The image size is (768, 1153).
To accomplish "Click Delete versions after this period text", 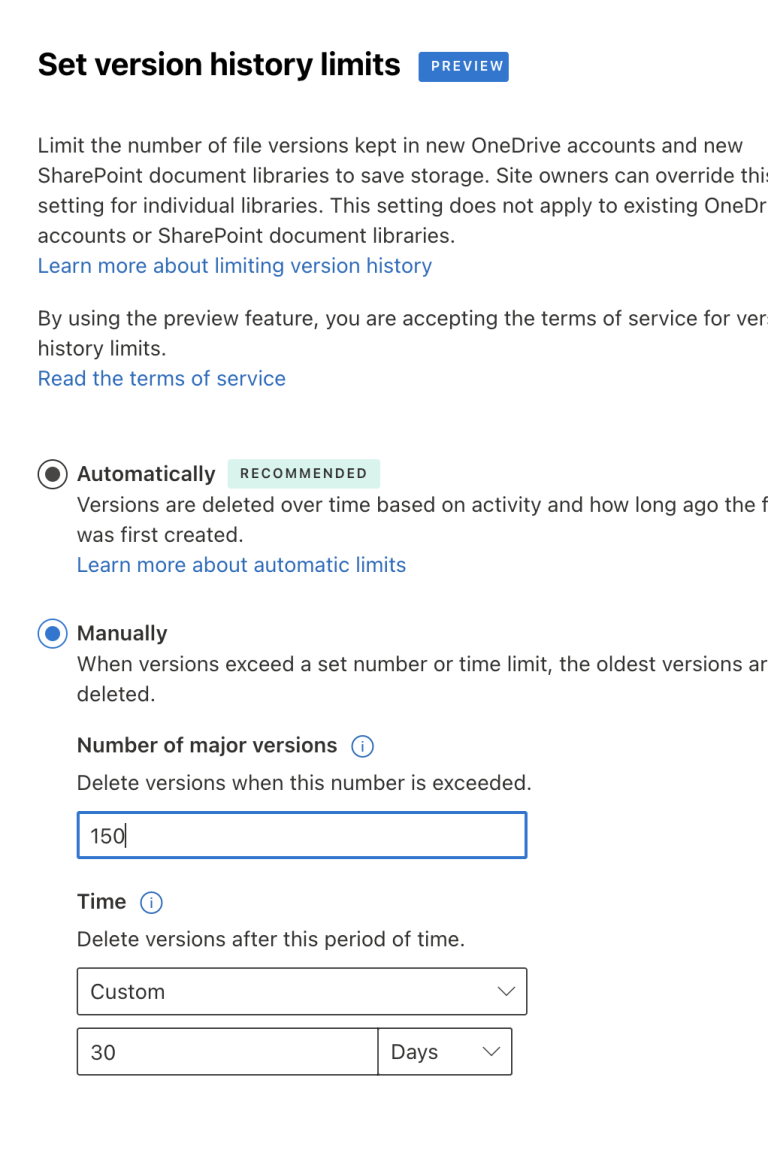I will click(x=271, y=940).
